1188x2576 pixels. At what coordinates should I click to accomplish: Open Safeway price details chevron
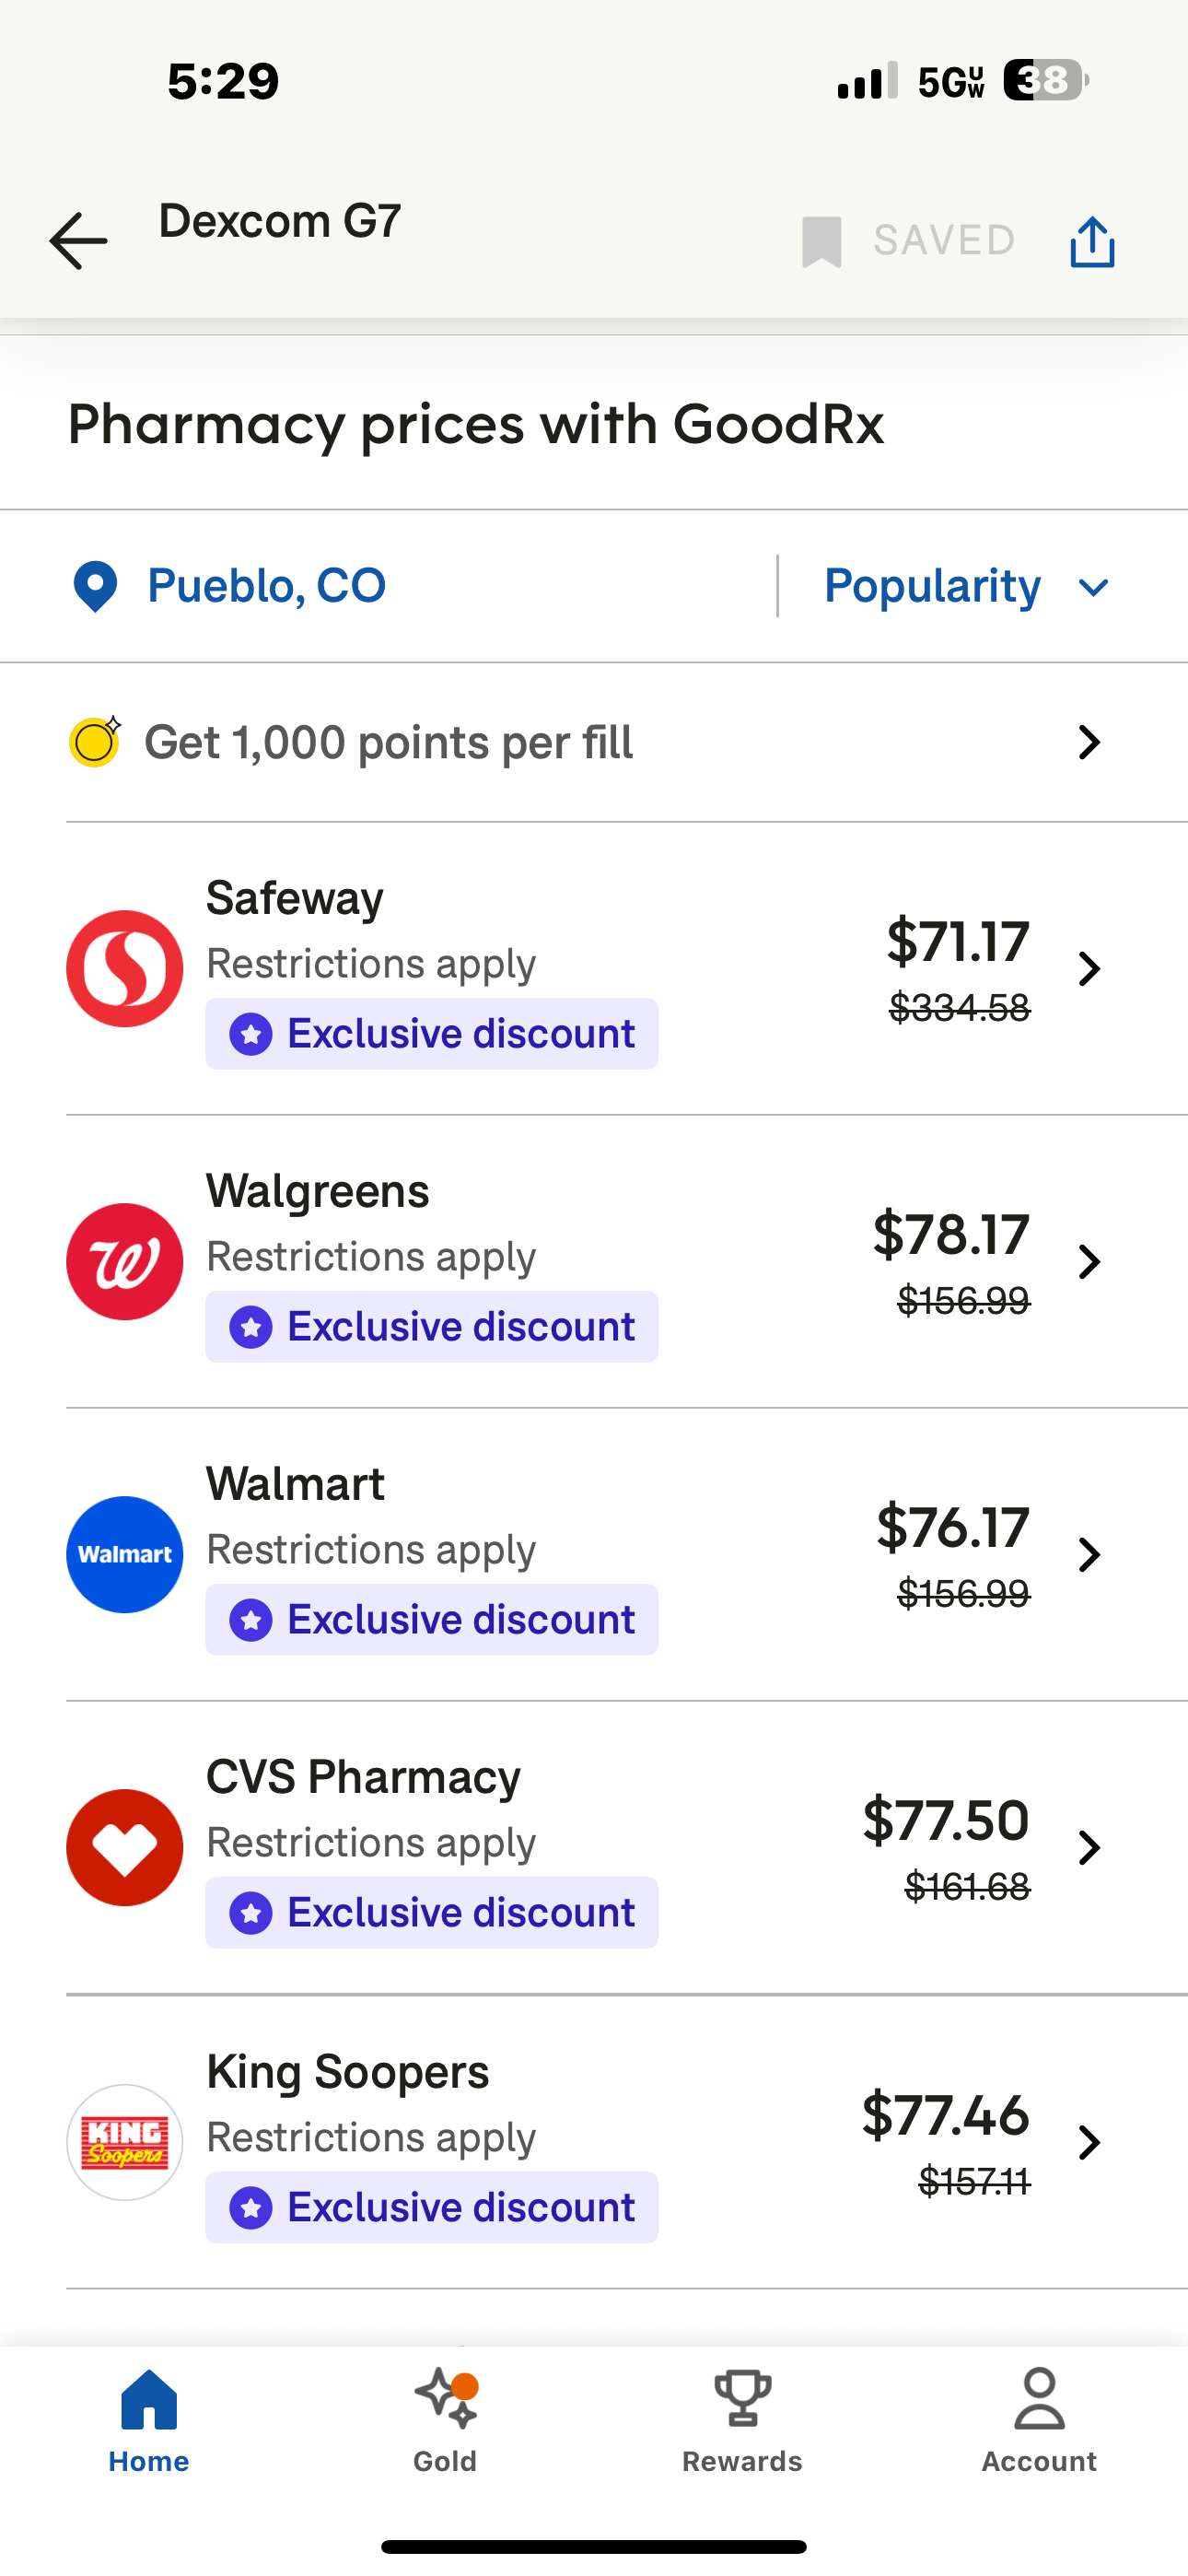[1089, 968]
